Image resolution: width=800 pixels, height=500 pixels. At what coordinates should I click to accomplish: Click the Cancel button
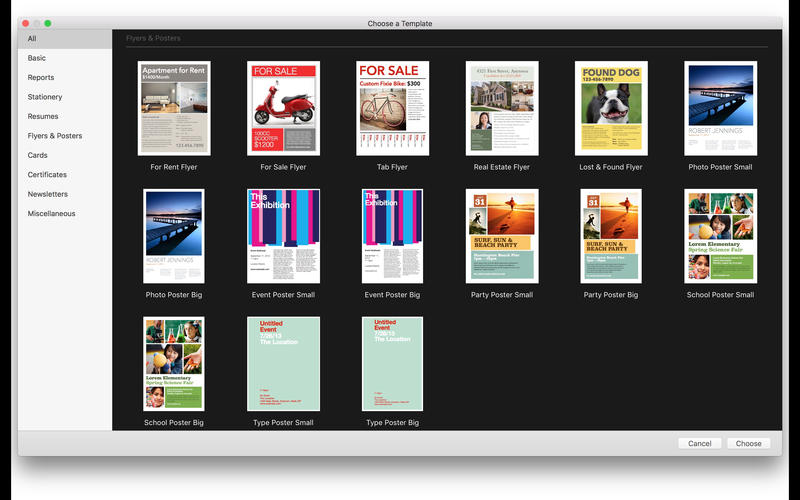point(699,443)
